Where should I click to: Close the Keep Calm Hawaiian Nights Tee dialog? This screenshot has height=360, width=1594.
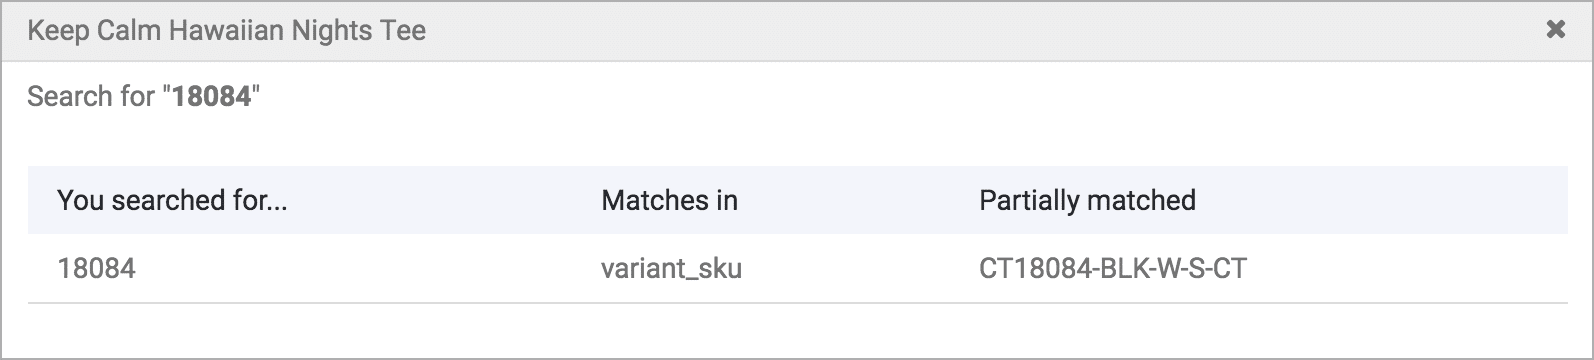click(x=1555, y=30)
